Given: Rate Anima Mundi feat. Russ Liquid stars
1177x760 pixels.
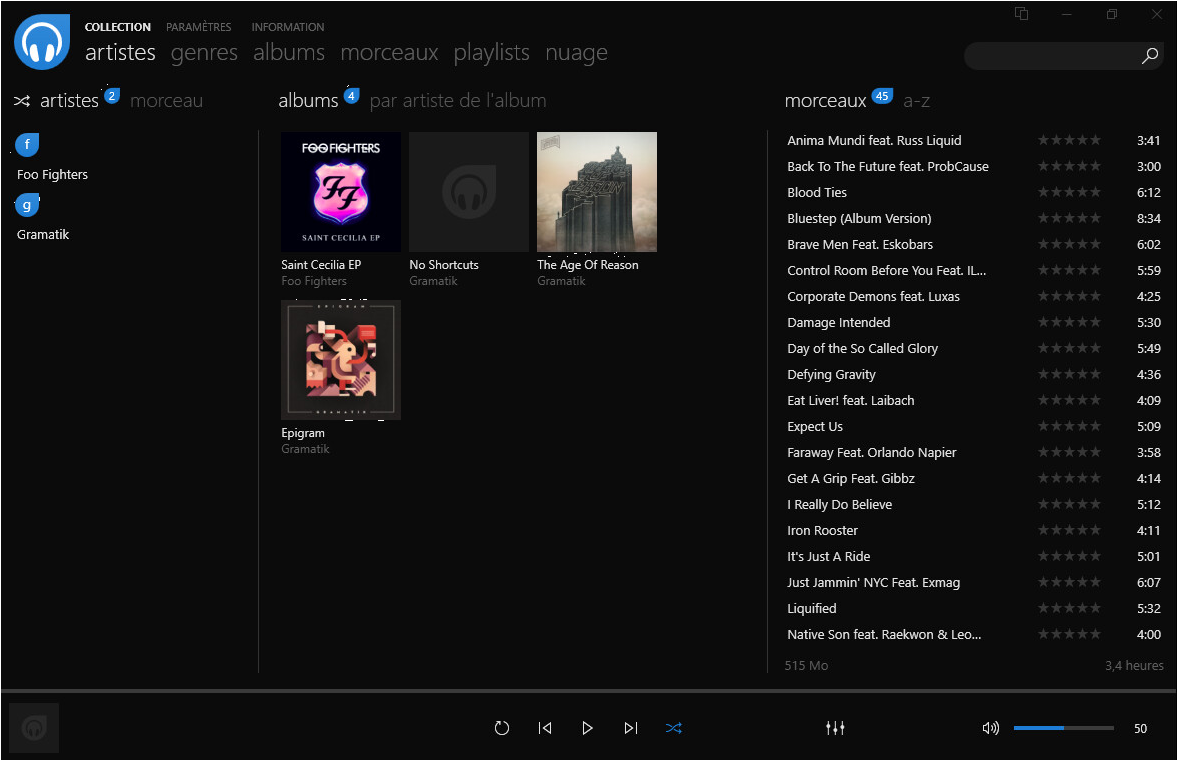Looking at the screenshot, I should click(1069, 140).
